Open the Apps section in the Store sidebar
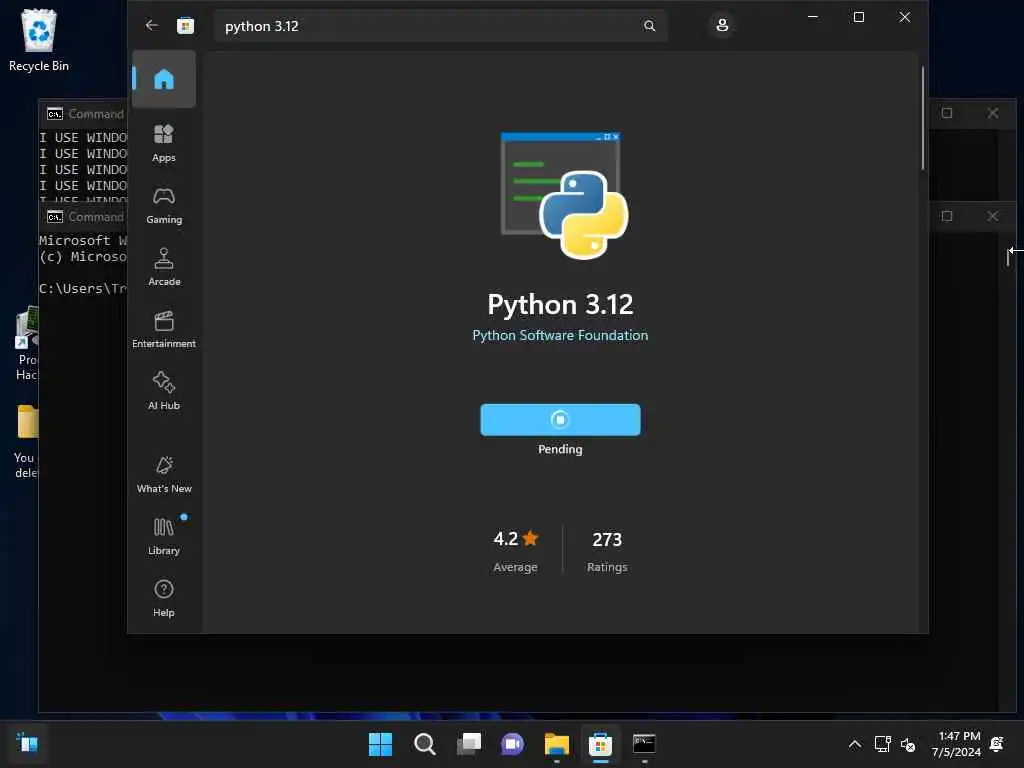This screenshot has height=768, width=1024. click(x=164, y=143)
